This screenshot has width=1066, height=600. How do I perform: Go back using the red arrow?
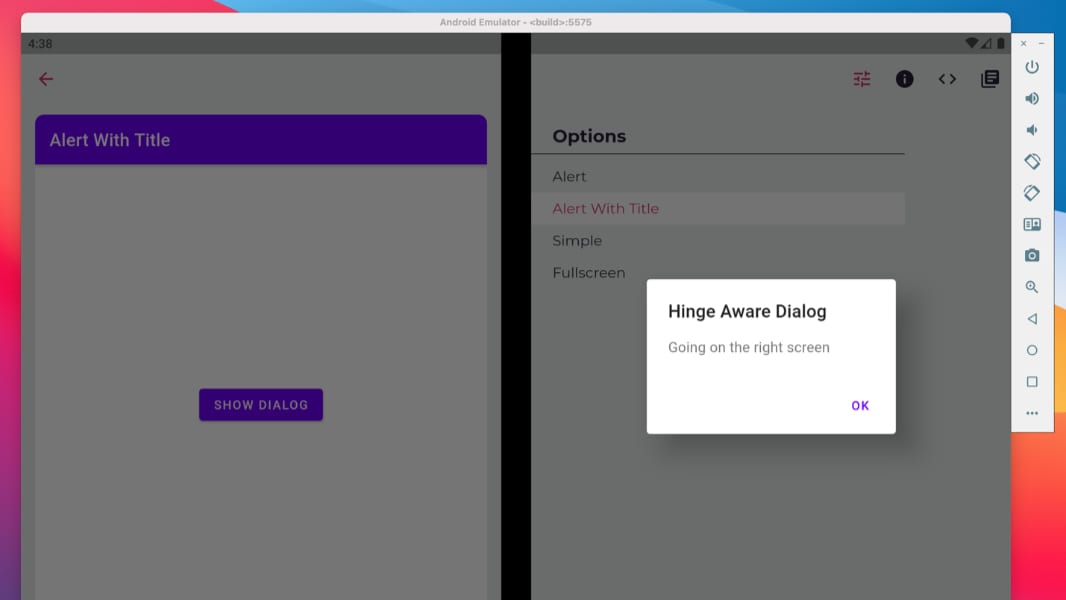click(x=46, y=79)
